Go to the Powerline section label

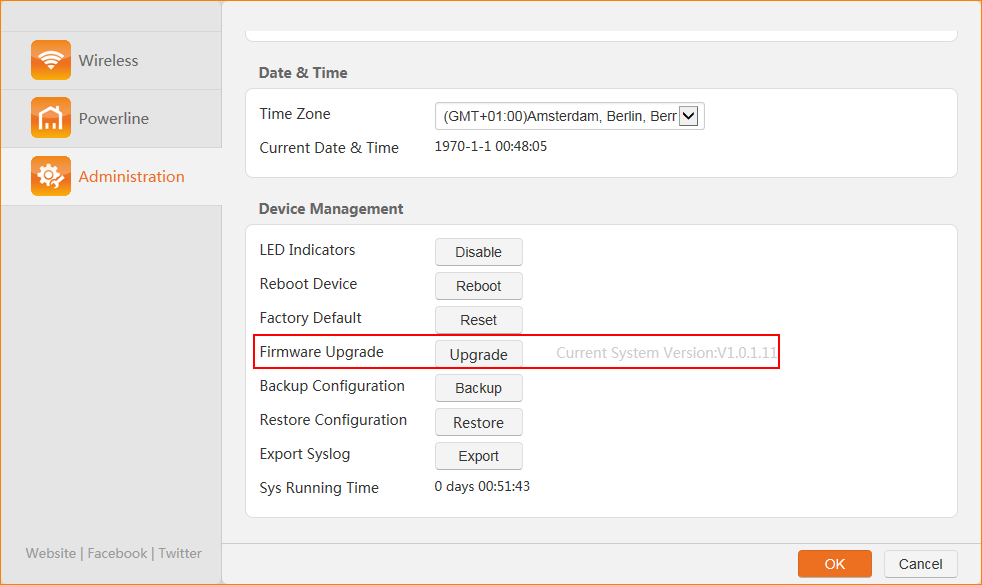[113, 119]
